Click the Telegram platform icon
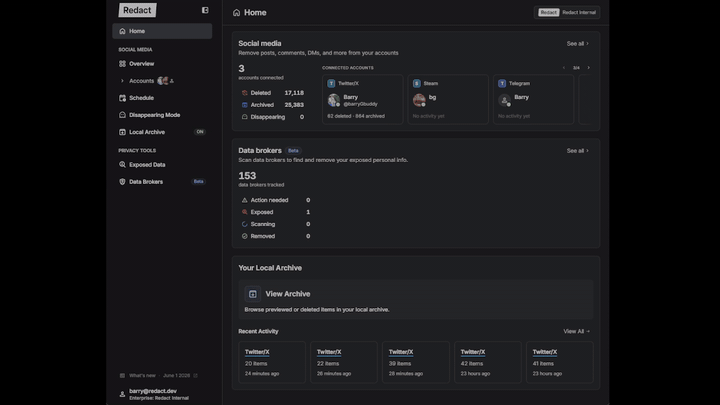This screenshot has width=720, height=405. pos(502,84)
